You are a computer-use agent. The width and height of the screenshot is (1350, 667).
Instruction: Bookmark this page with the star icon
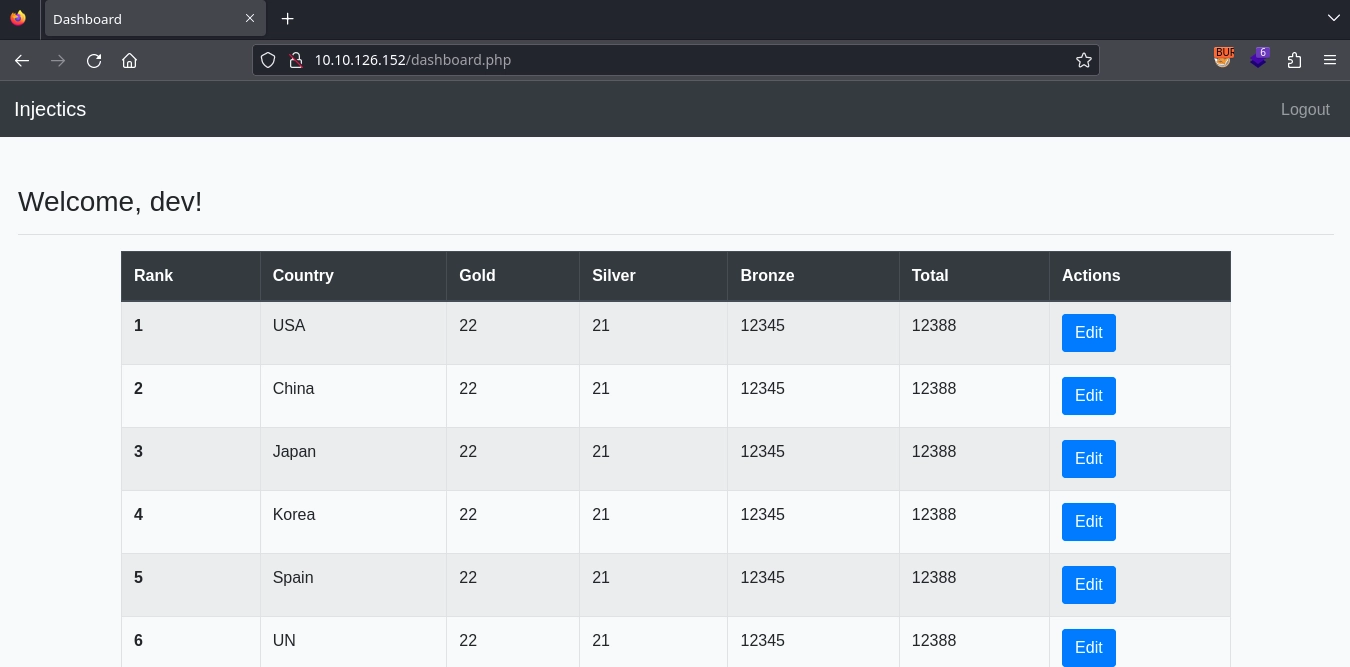click(1083, 60)
